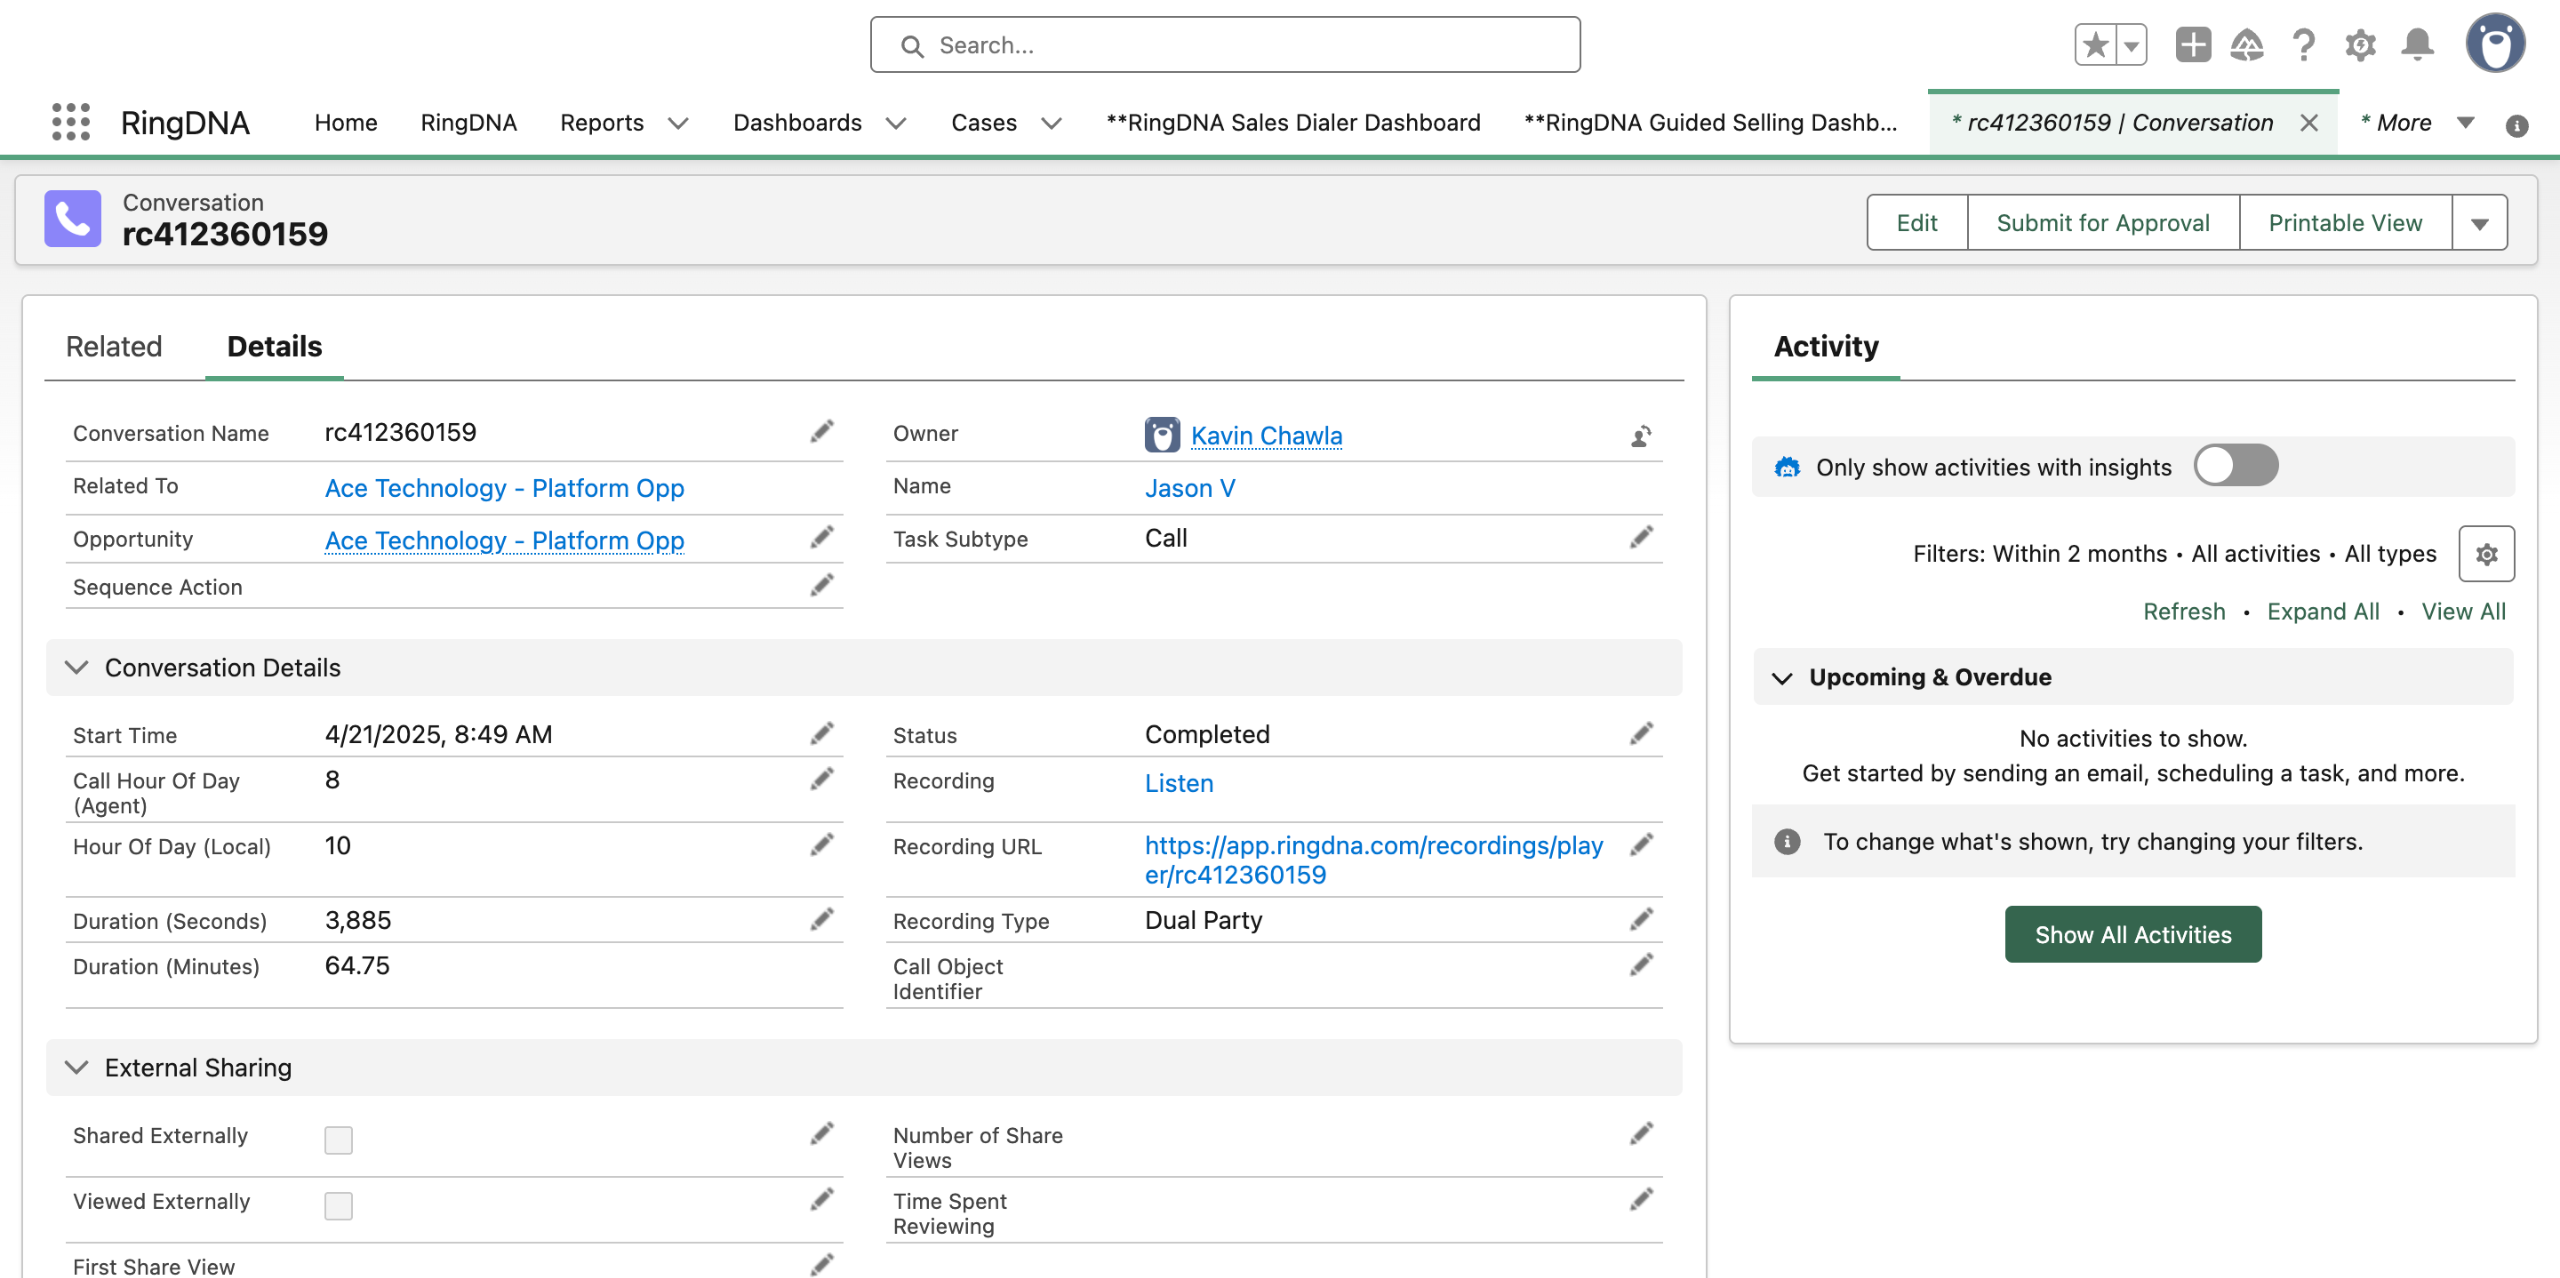This screenshot has width=2560, height=1278.
Task: Click the Show All Activities button
Action: 2132,934
